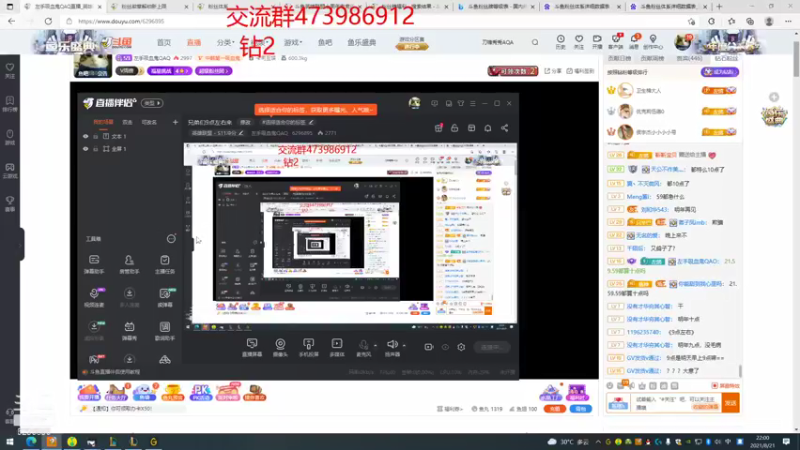This screenshot has height=450, width=800.
Task: Click the chat list scrollbar
Action: 740,370
